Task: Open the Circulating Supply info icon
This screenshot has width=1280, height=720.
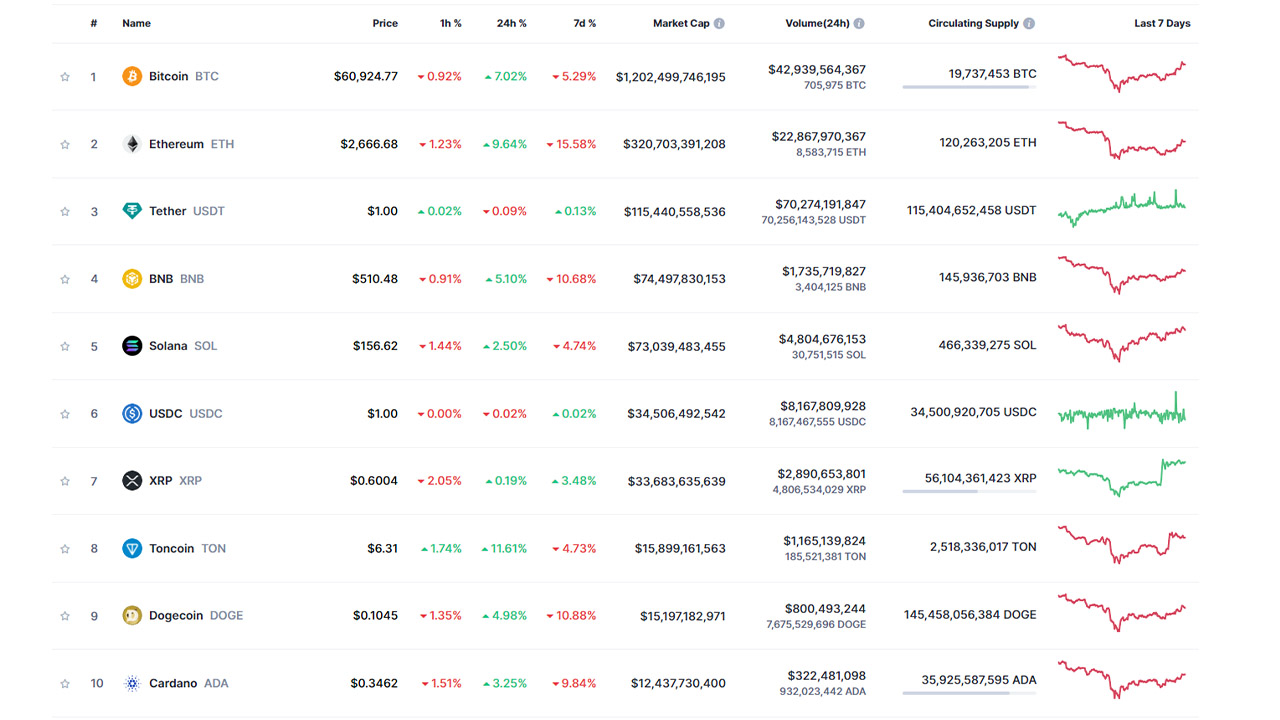Action: pyautogui.click(x=1029, y=23)
